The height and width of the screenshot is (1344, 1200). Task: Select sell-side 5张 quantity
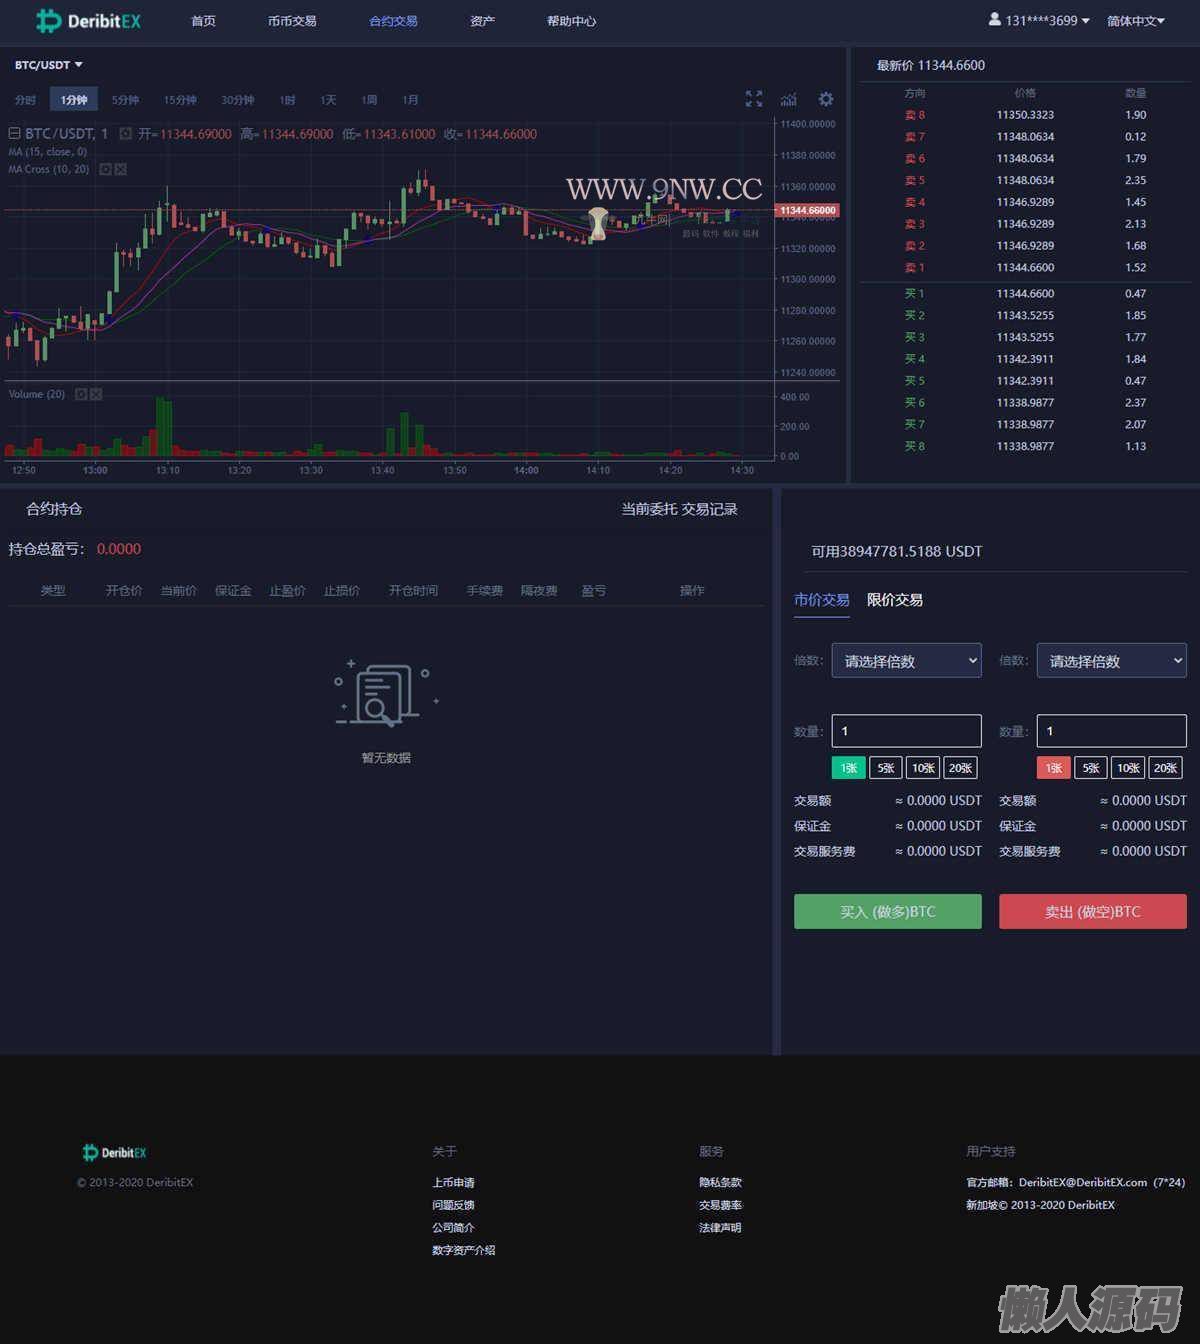click(x=1090, y=768)
